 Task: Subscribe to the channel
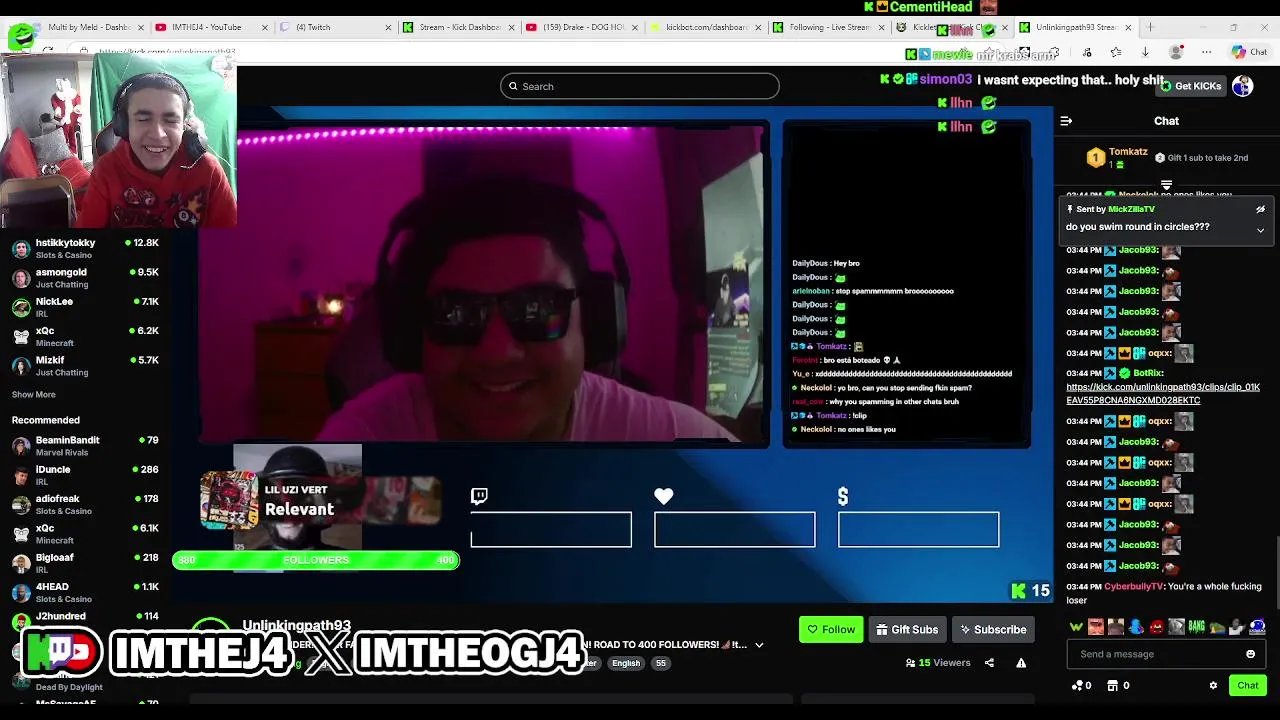point(993,630)
